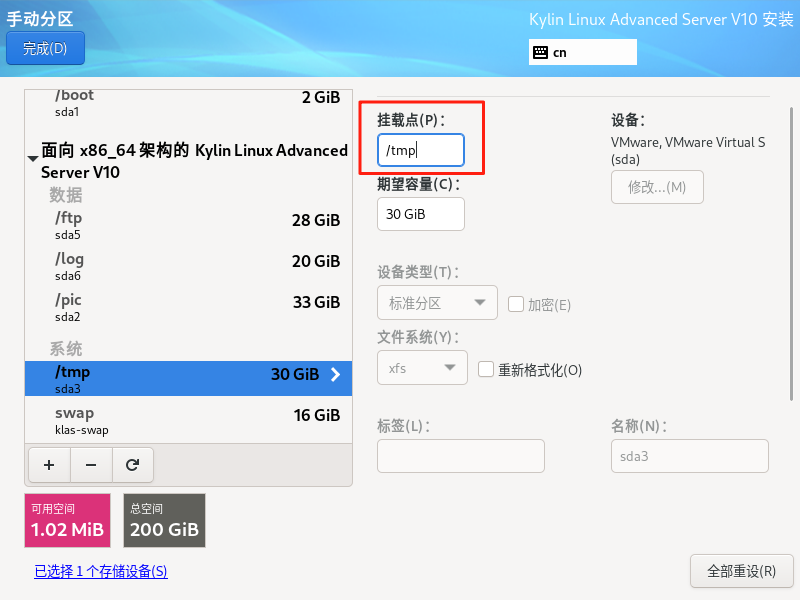
Task: Enable the 加密(E) encrypt checkbox
Action: click(x=516, y=304)
